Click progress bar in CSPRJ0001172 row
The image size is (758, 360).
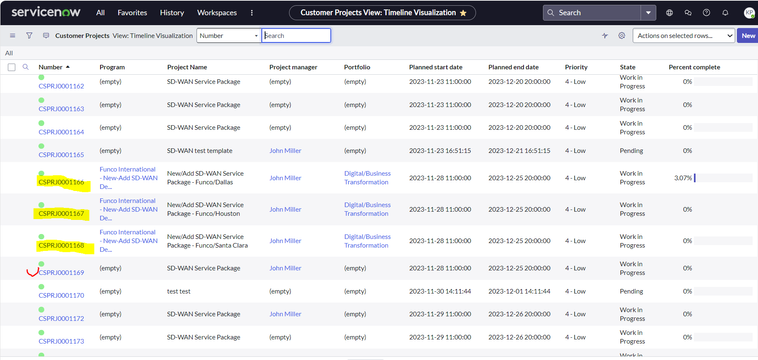pos(723,314)
